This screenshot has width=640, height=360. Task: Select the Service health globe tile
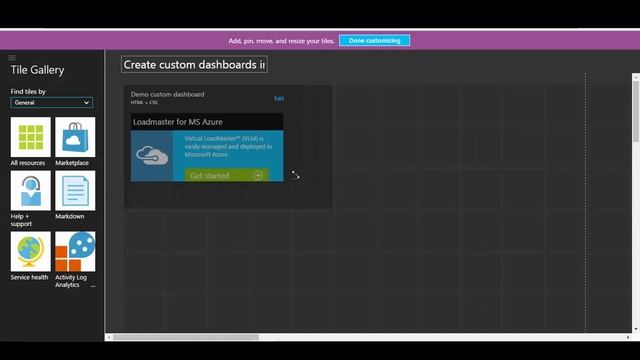(x=31, y=251)
